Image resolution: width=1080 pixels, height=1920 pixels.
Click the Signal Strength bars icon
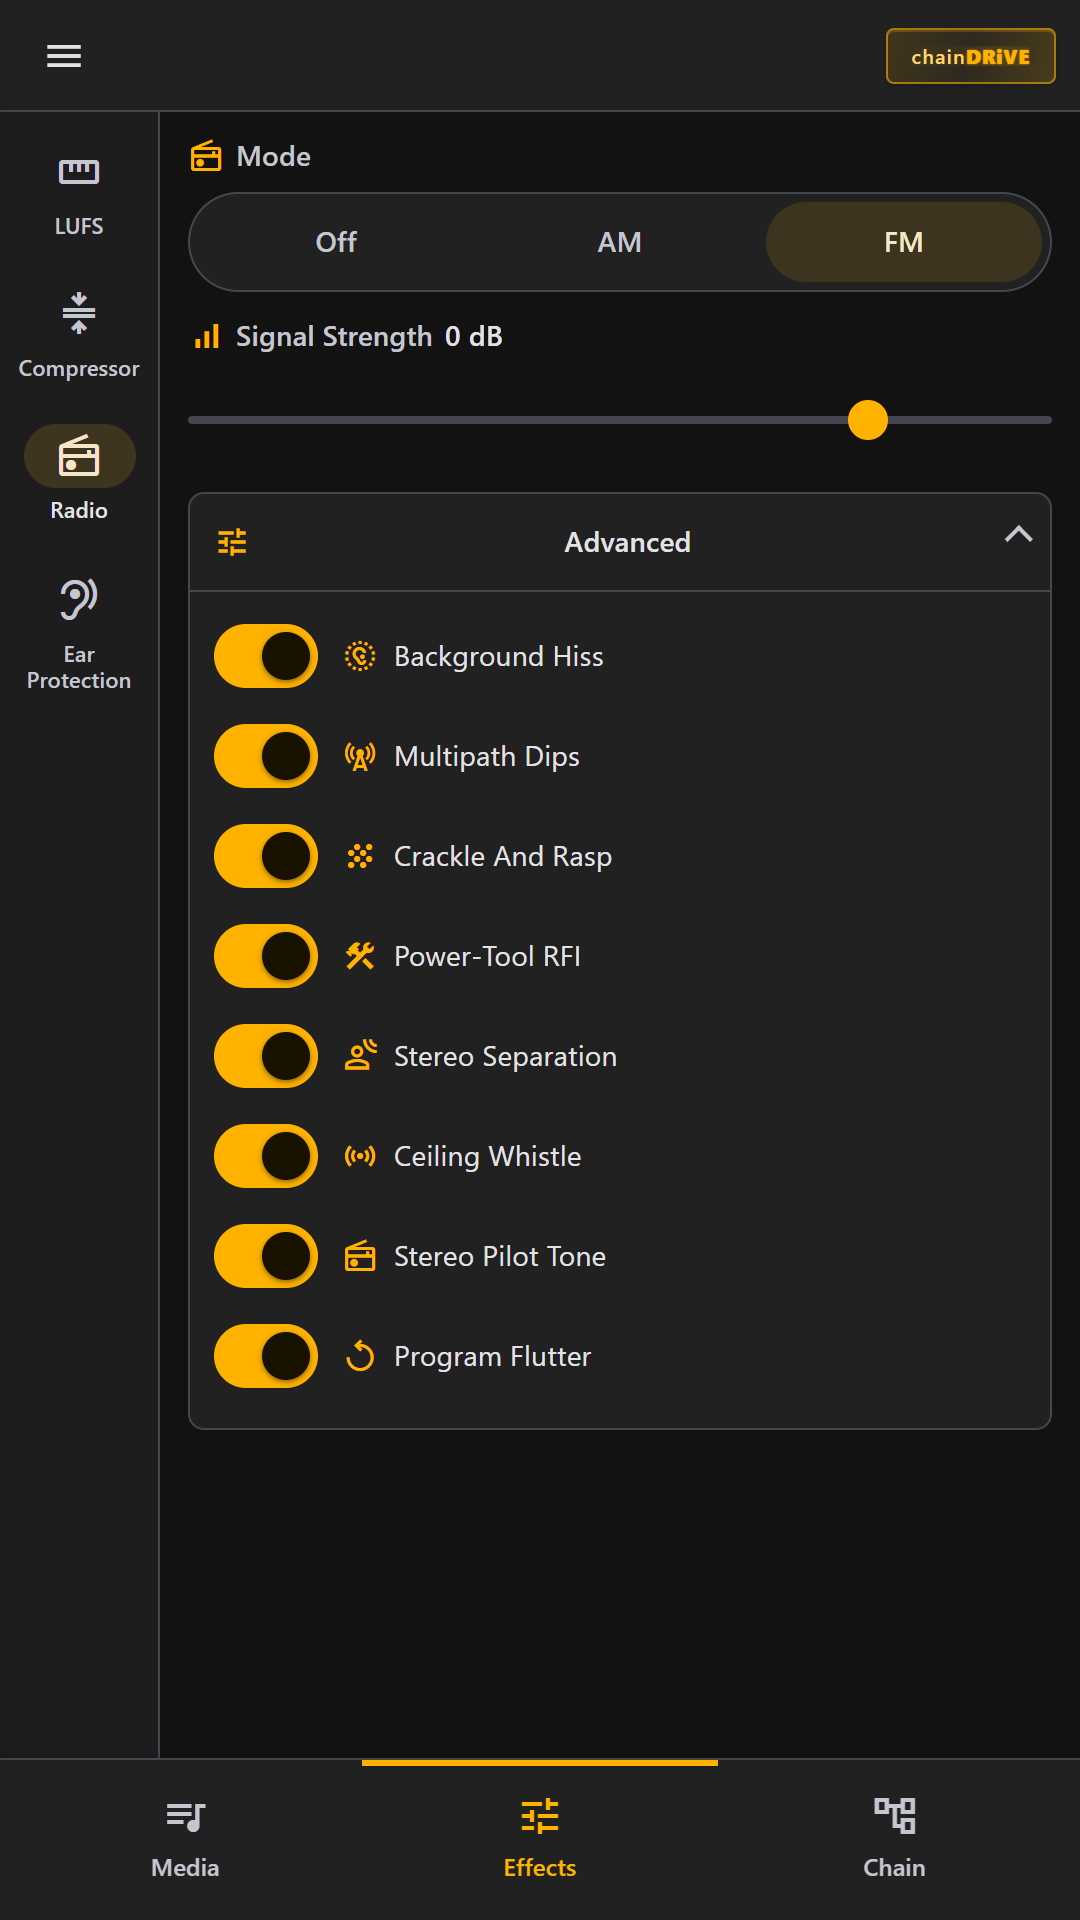[207, 336]
